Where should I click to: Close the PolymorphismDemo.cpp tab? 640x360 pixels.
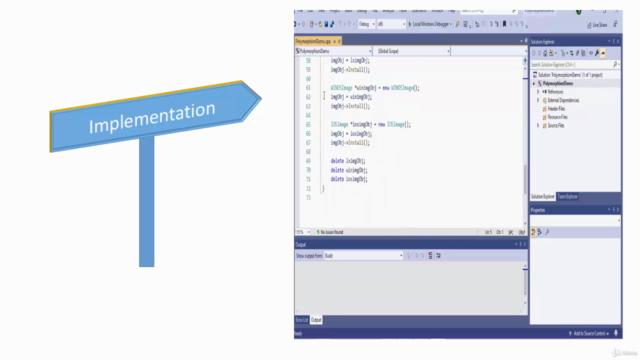point(339,41)
